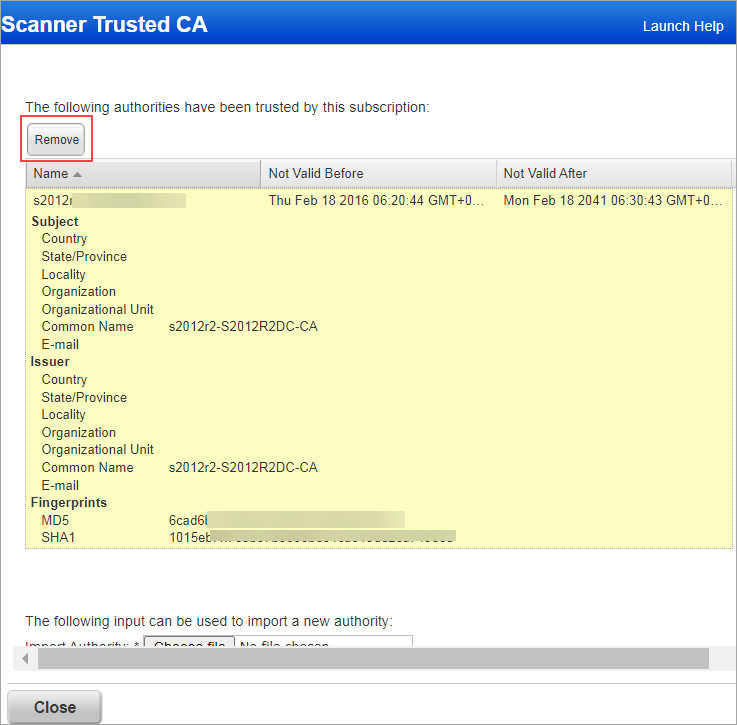Click Issuer Organizational Unit label
The image size is (737, 725).
[x=97, y=449]
